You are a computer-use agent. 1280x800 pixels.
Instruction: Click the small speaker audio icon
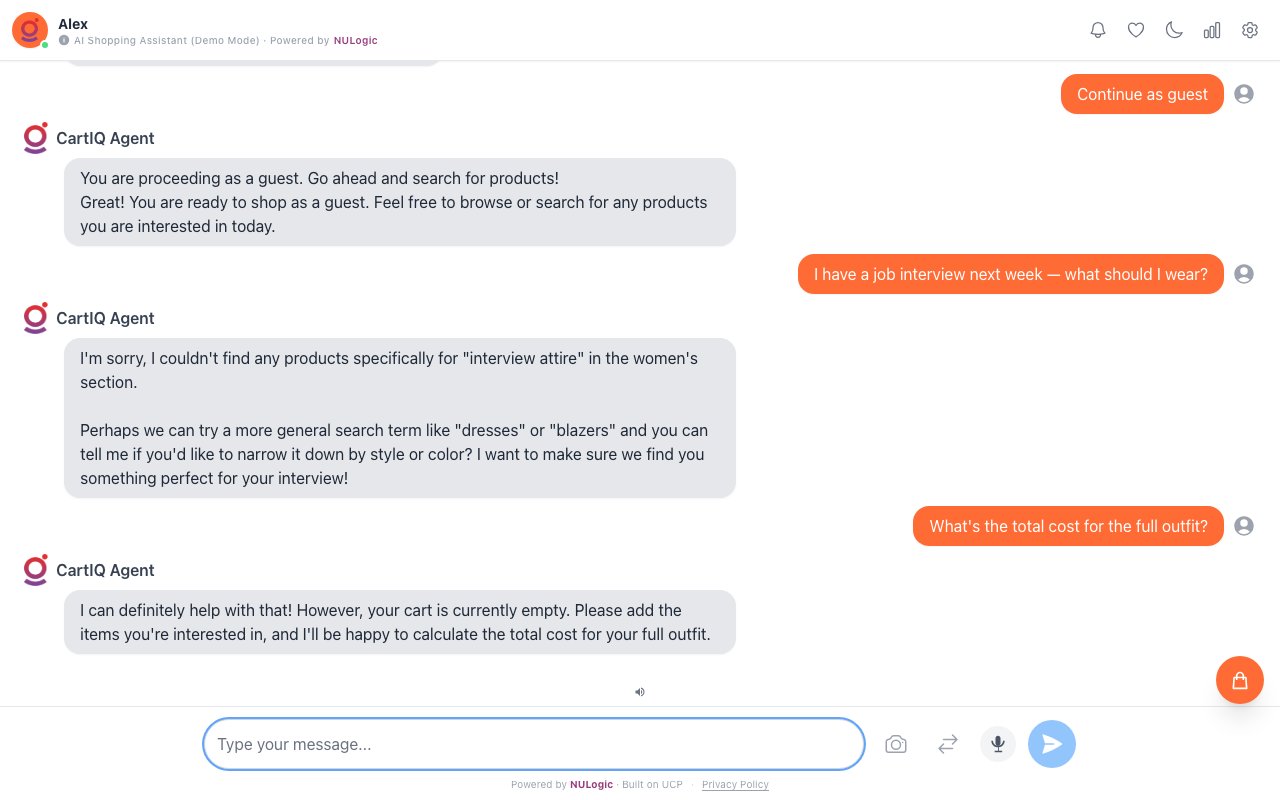(x=640, y=691)
